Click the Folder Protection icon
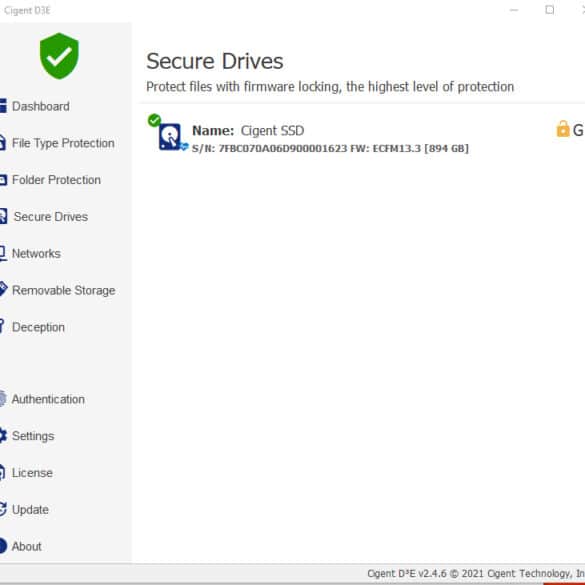Viewport: 585px width, 585px height. (3, 180)
